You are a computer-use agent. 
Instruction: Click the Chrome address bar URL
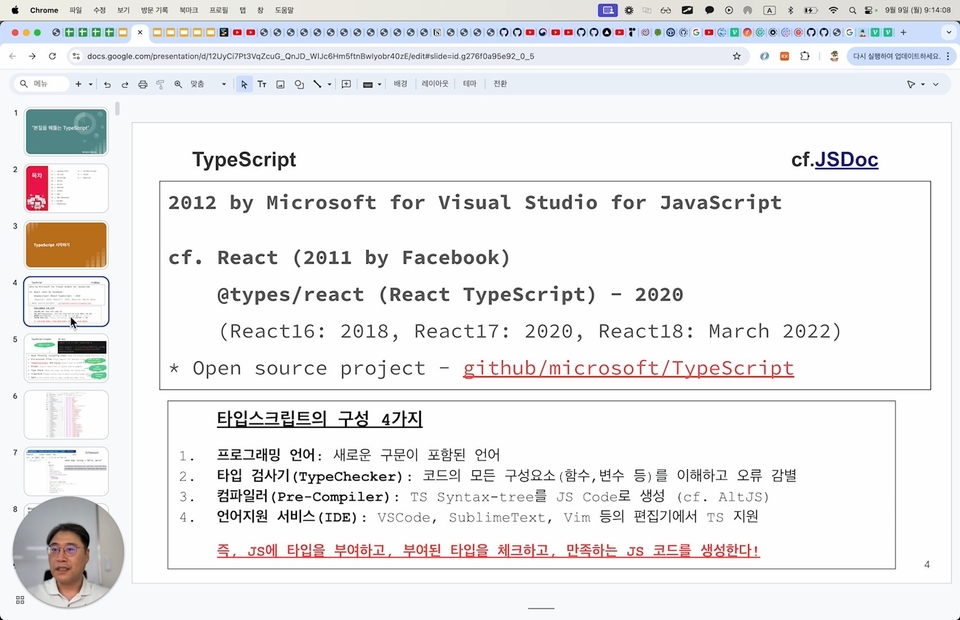click(310, 56)
